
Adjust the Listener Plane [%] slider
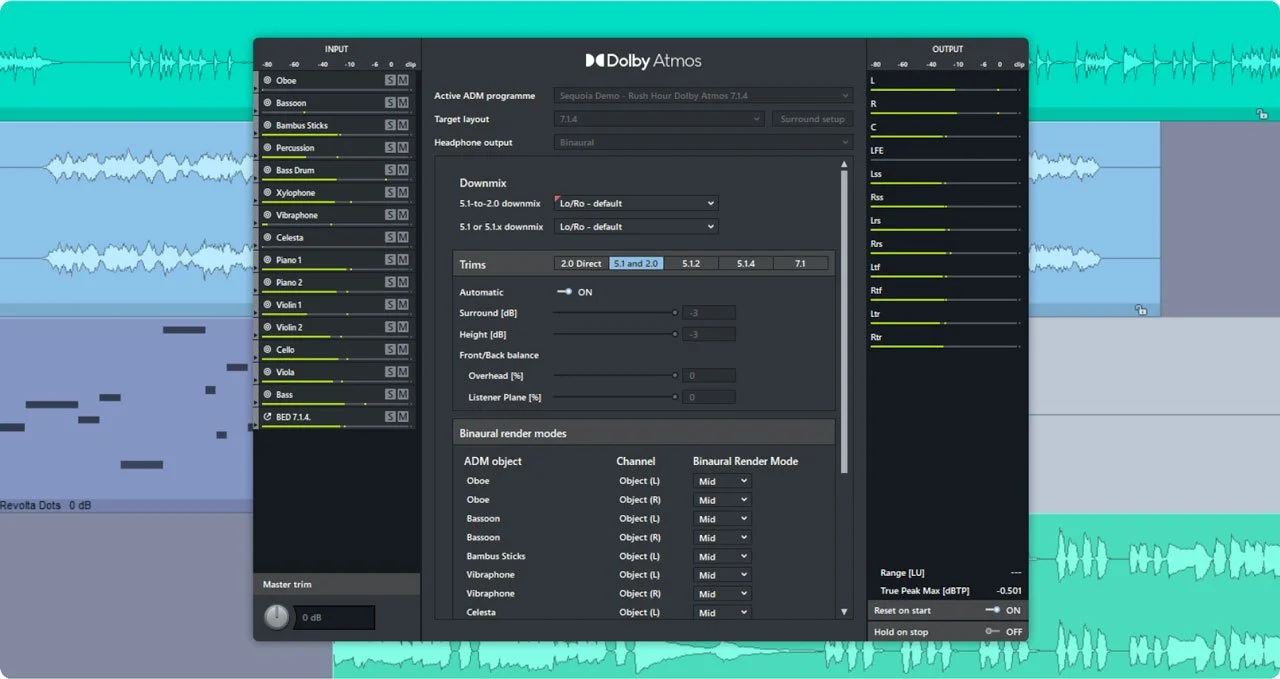coord(615,397)
